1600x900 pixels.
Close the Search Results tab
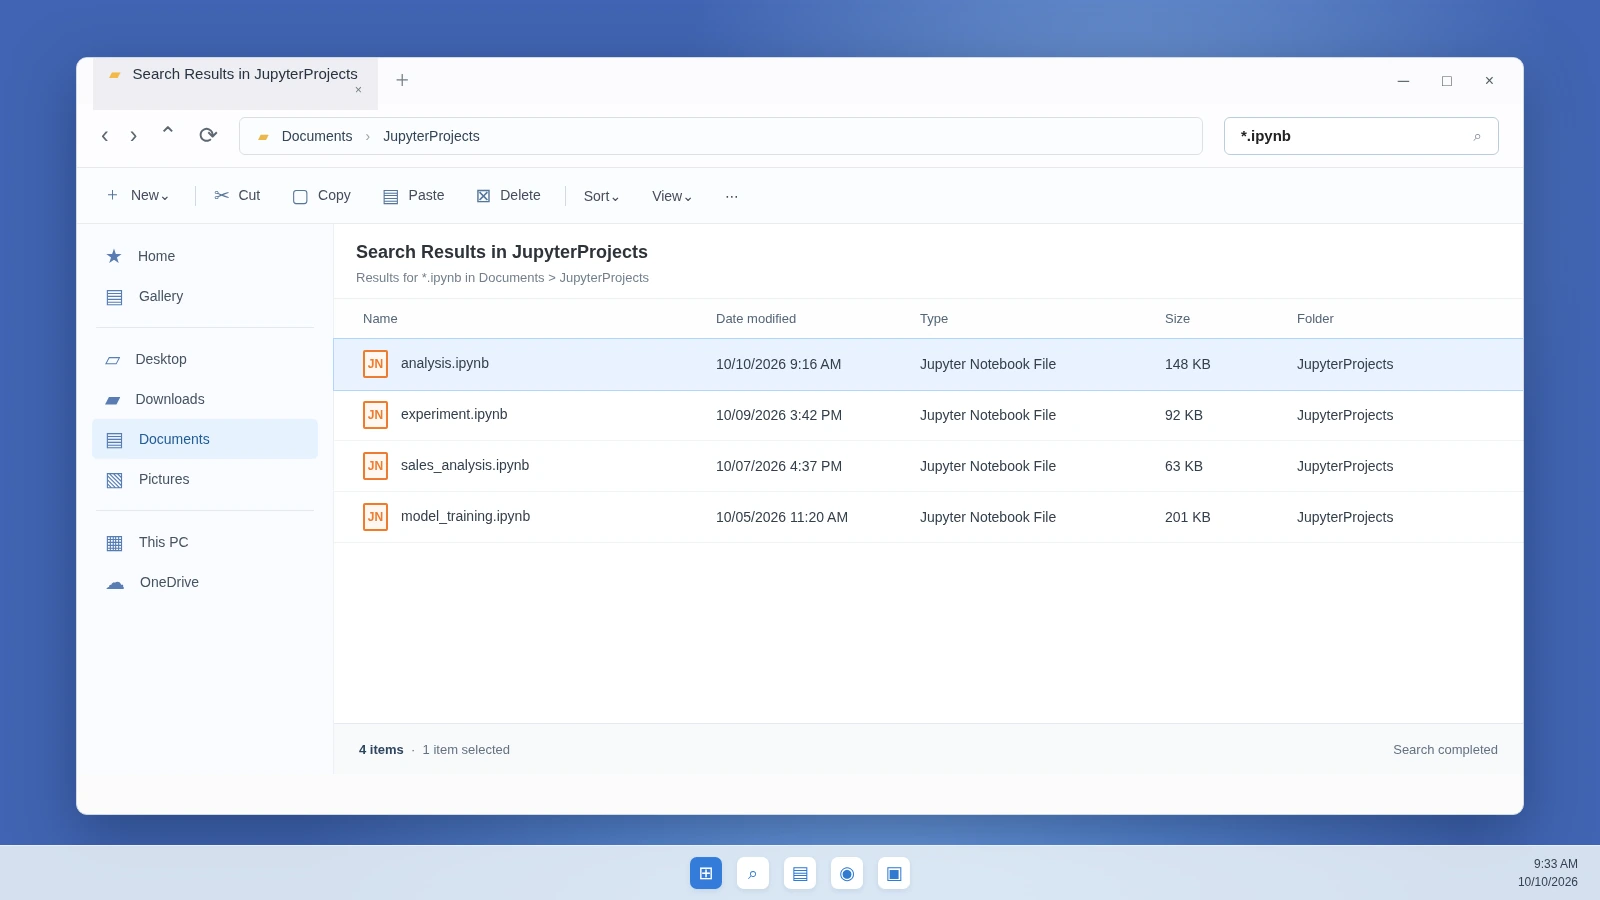click(x=358, y=90)
